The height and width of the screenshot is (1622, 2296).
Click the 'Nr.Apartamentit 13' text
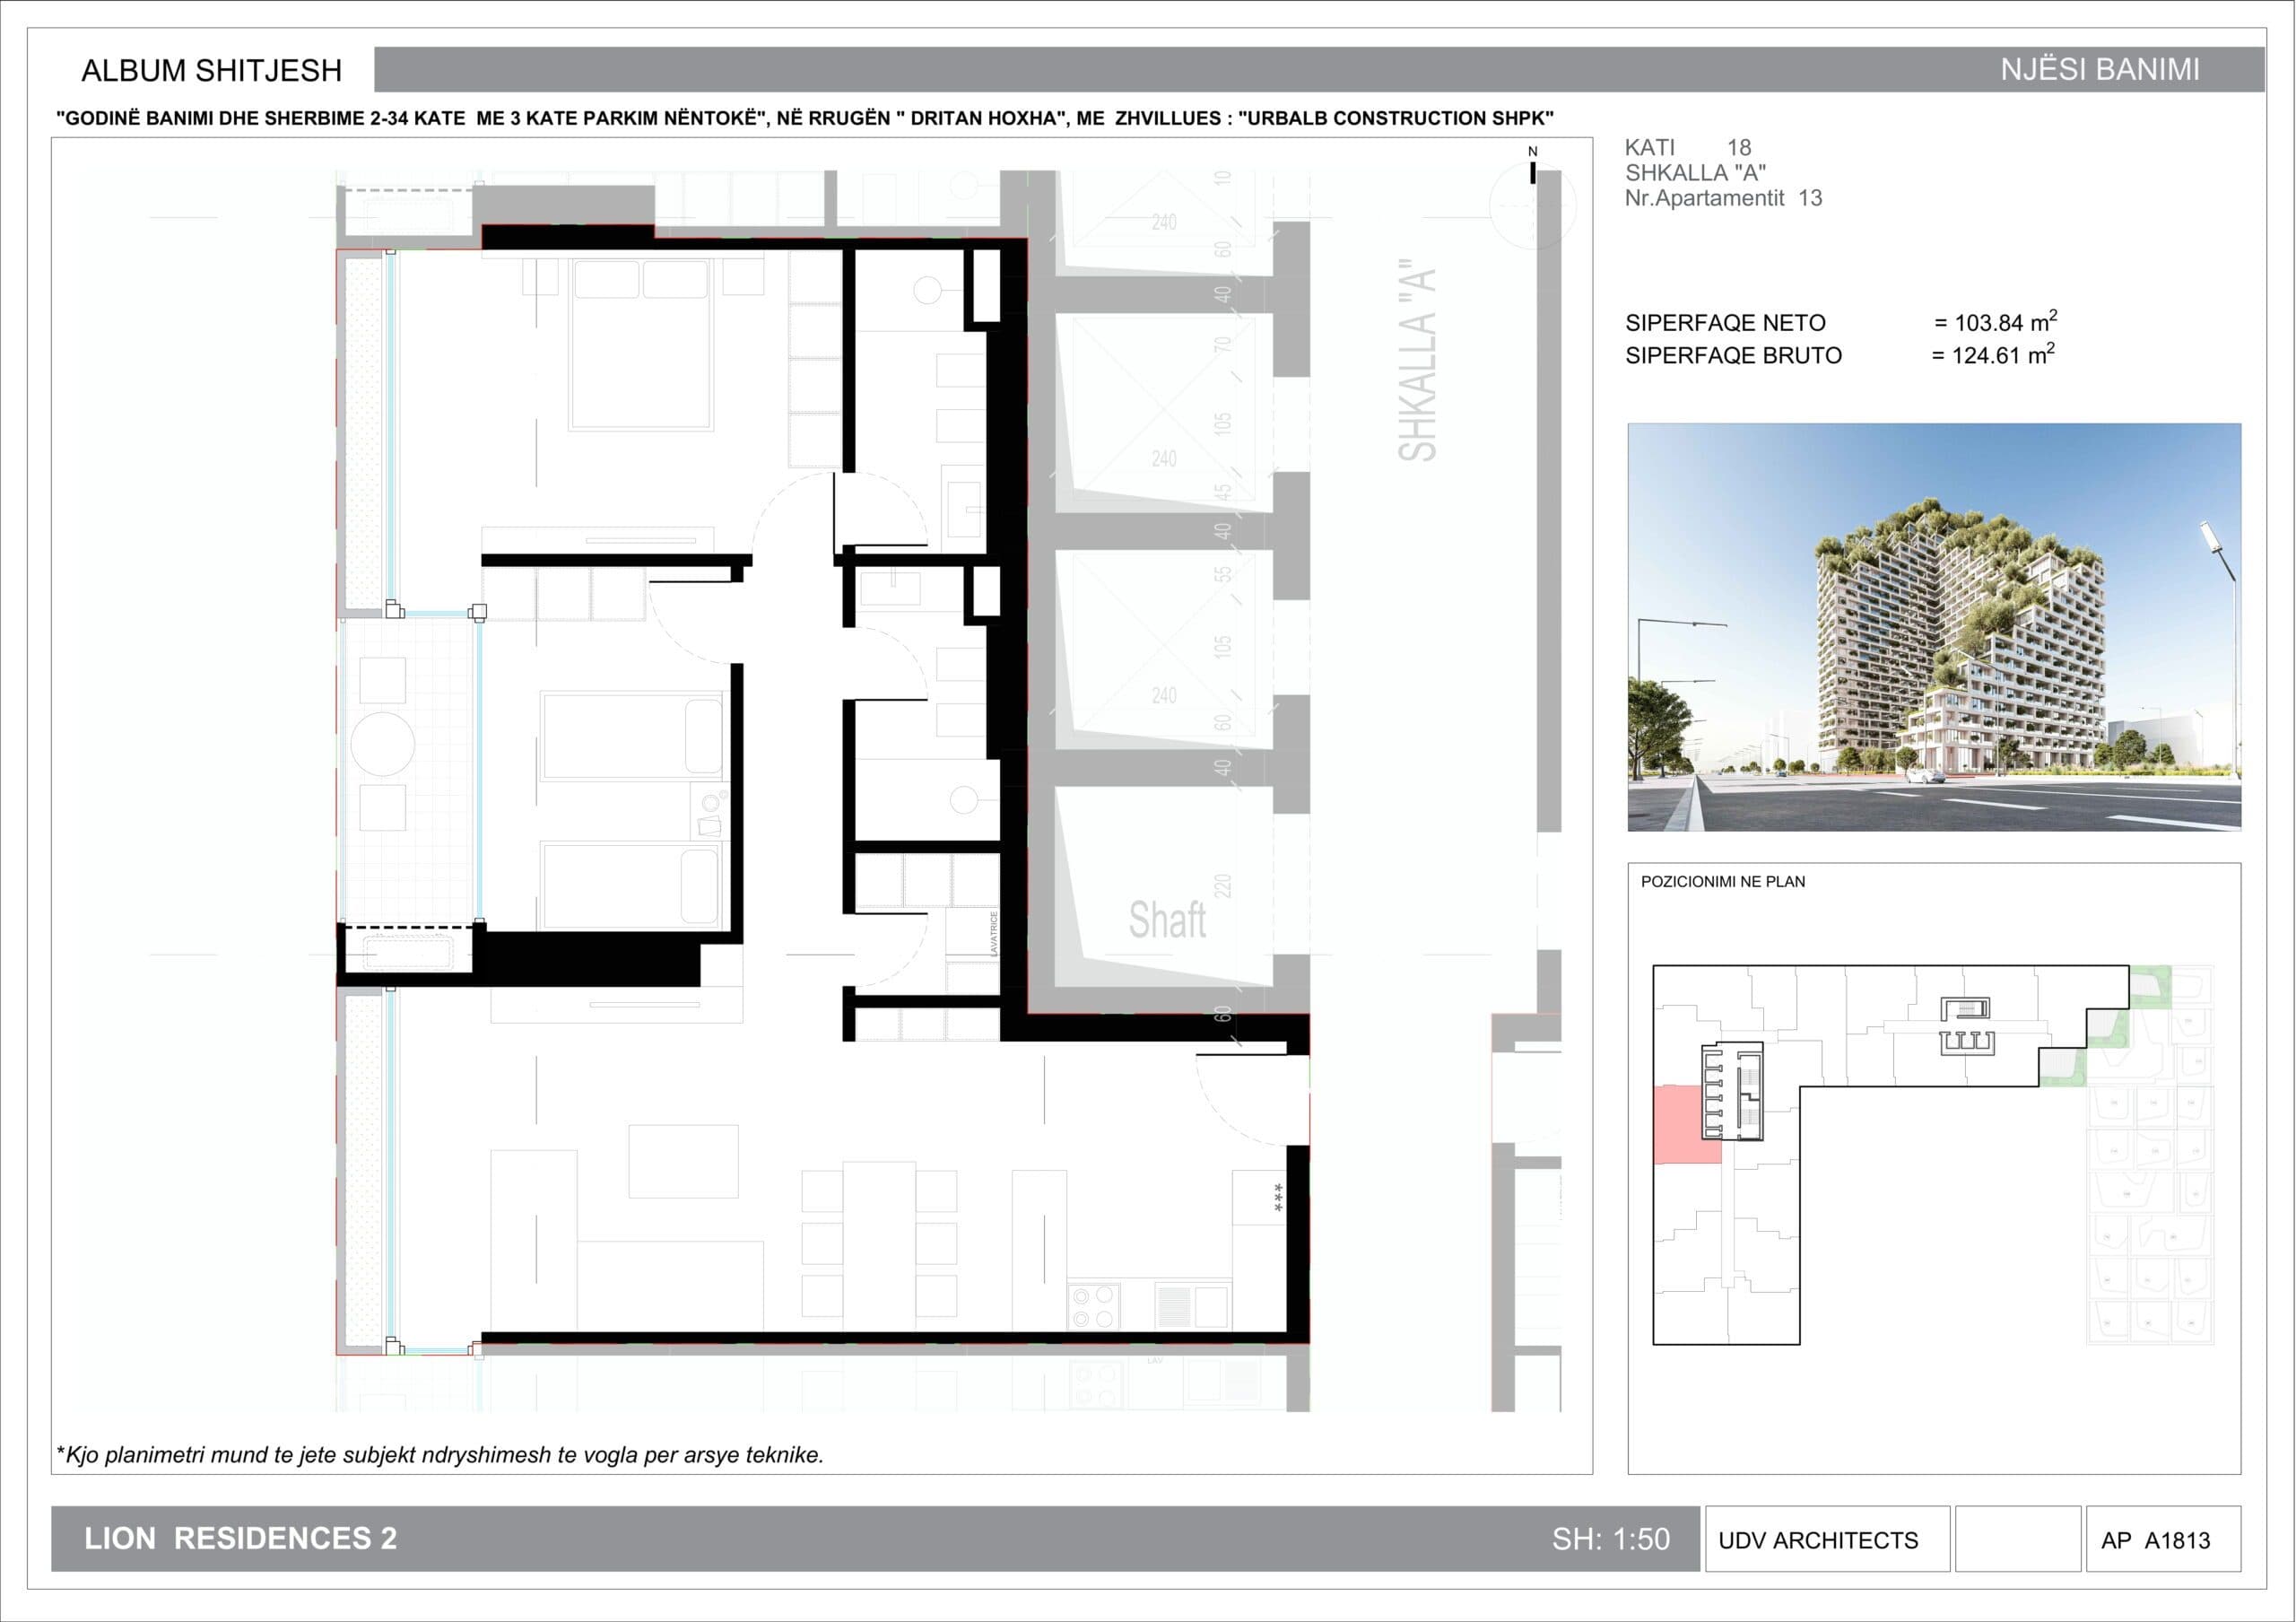[x=1723, y=198]
